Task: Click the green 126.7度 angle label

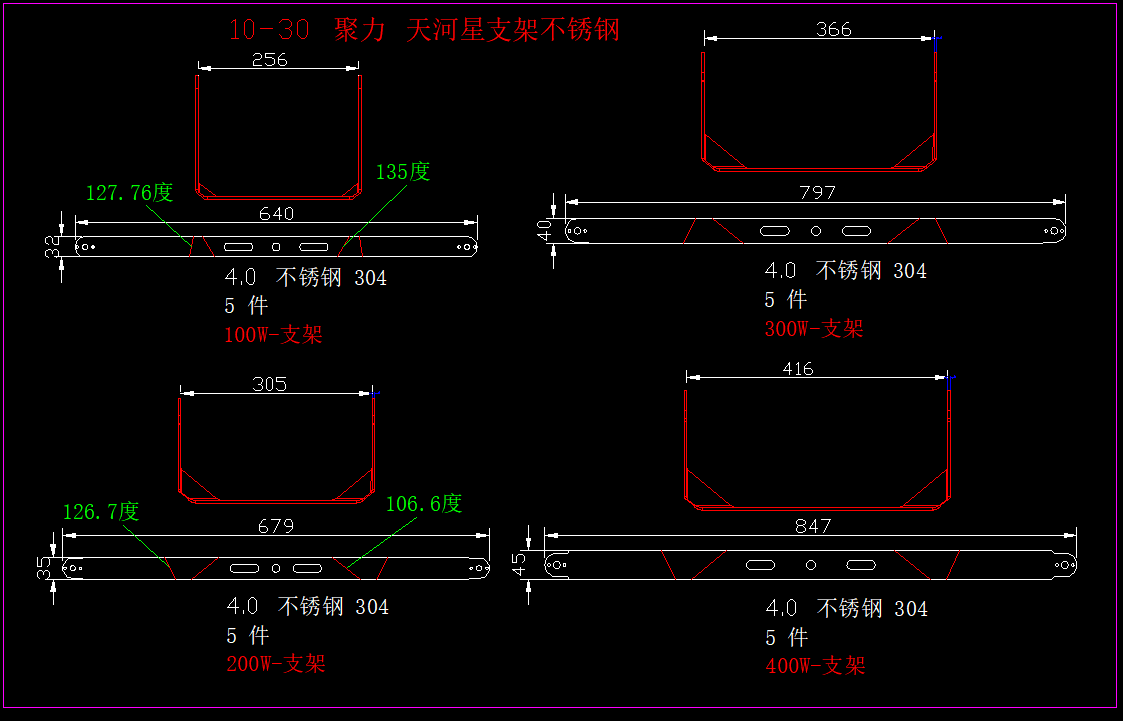Action: click(x=100, y=512)
